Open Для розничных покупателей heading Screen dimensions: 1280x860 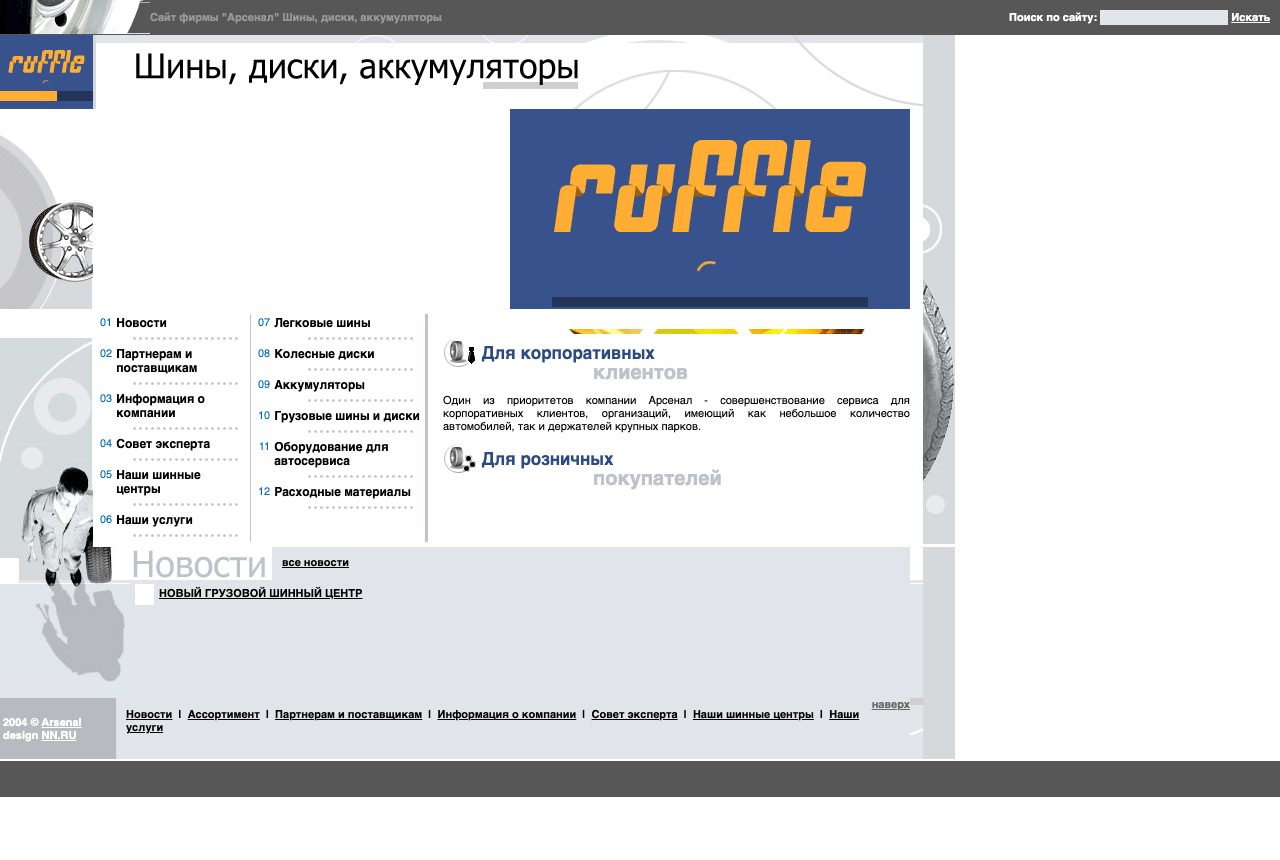tap(601, 469)
